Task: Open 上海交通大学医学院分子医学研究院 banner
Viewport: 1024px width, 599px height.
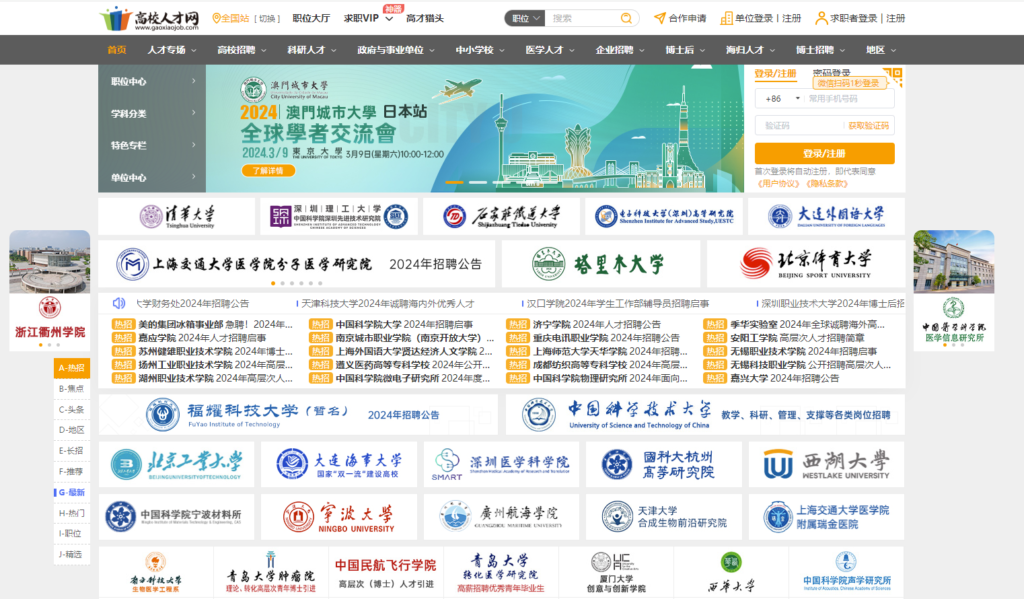Action: [x=296, y=264]
